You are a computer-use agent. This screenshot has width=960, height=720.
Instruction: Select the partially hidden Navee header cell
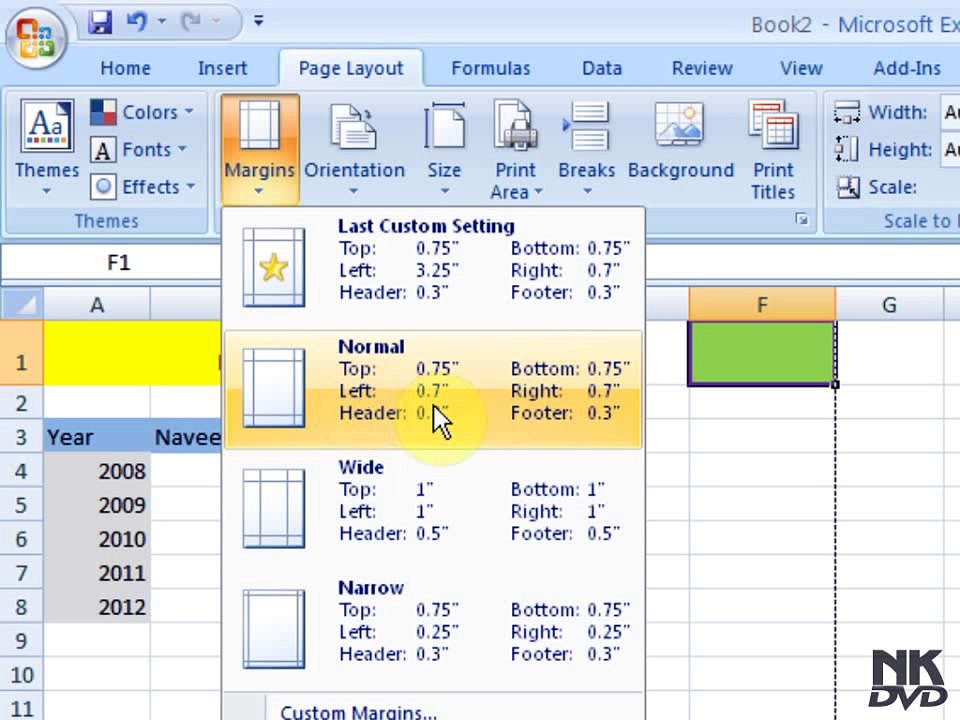pyautogui.click(x=186, y=437)
